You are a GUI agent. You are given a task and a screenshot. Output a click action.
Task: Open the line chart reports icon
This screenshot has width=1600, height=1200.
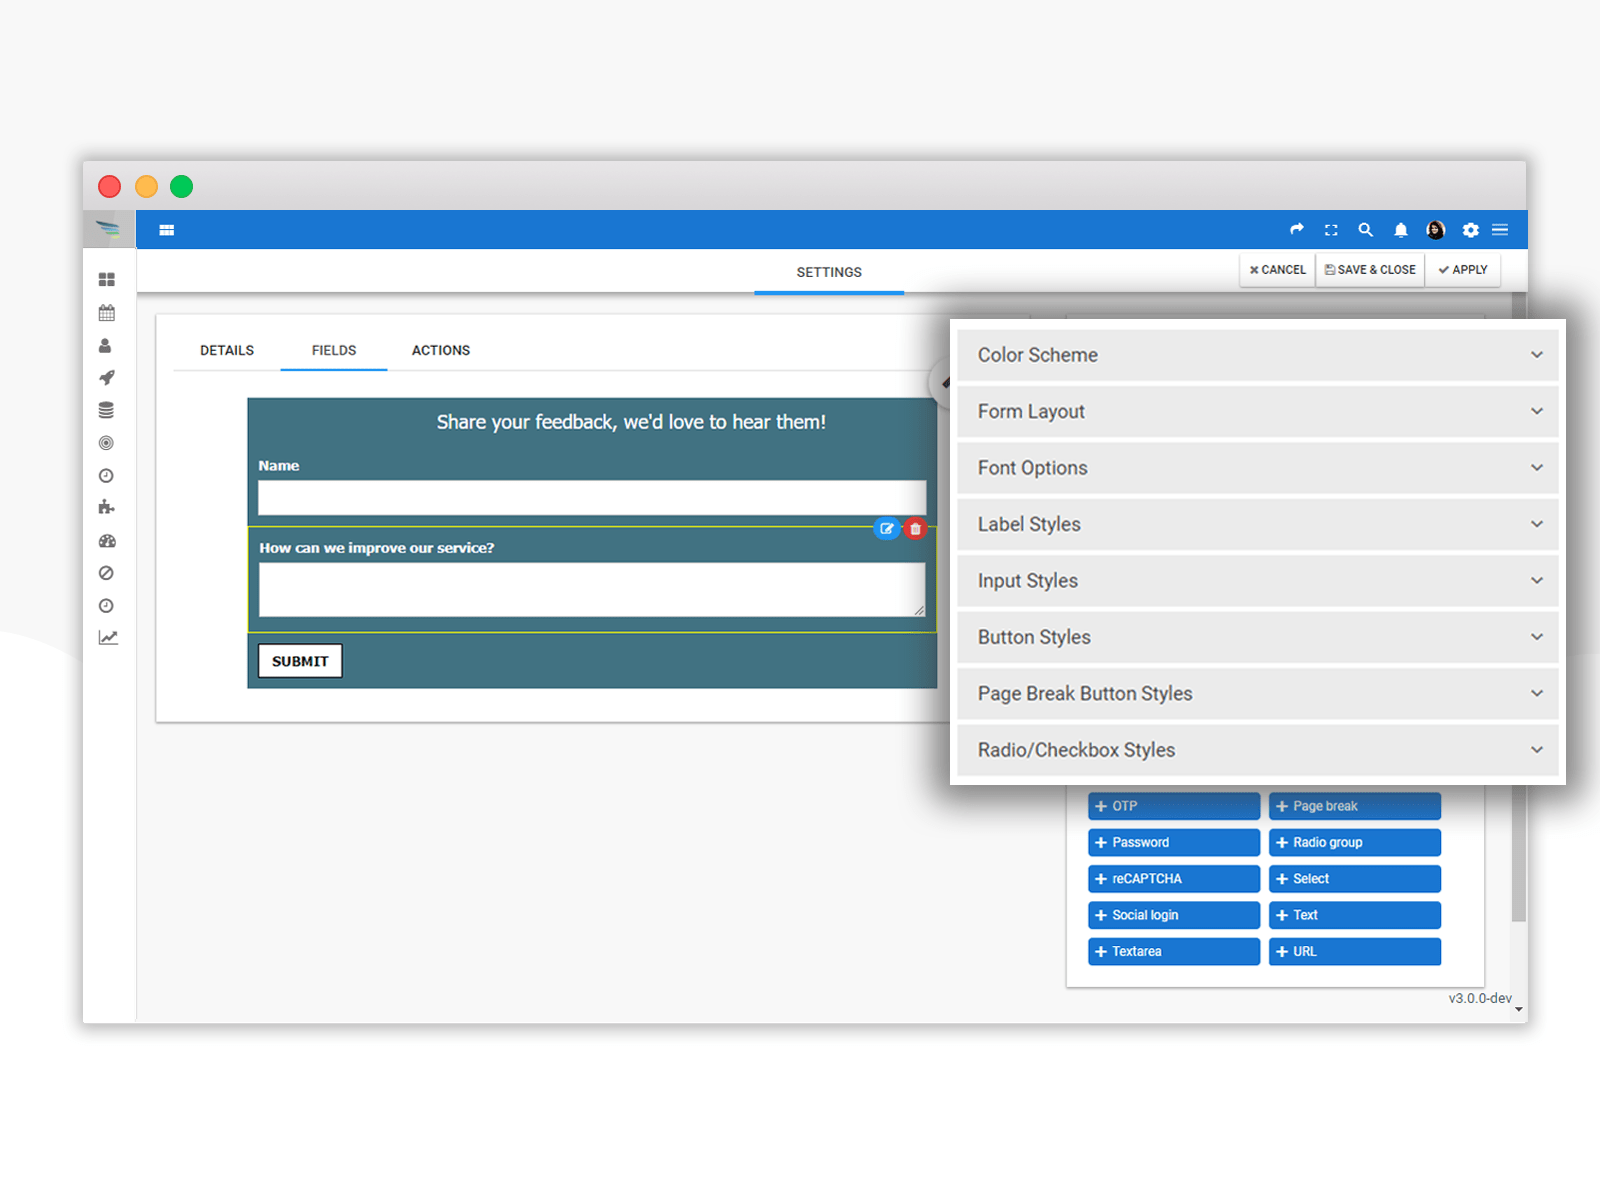click(108, 638)
